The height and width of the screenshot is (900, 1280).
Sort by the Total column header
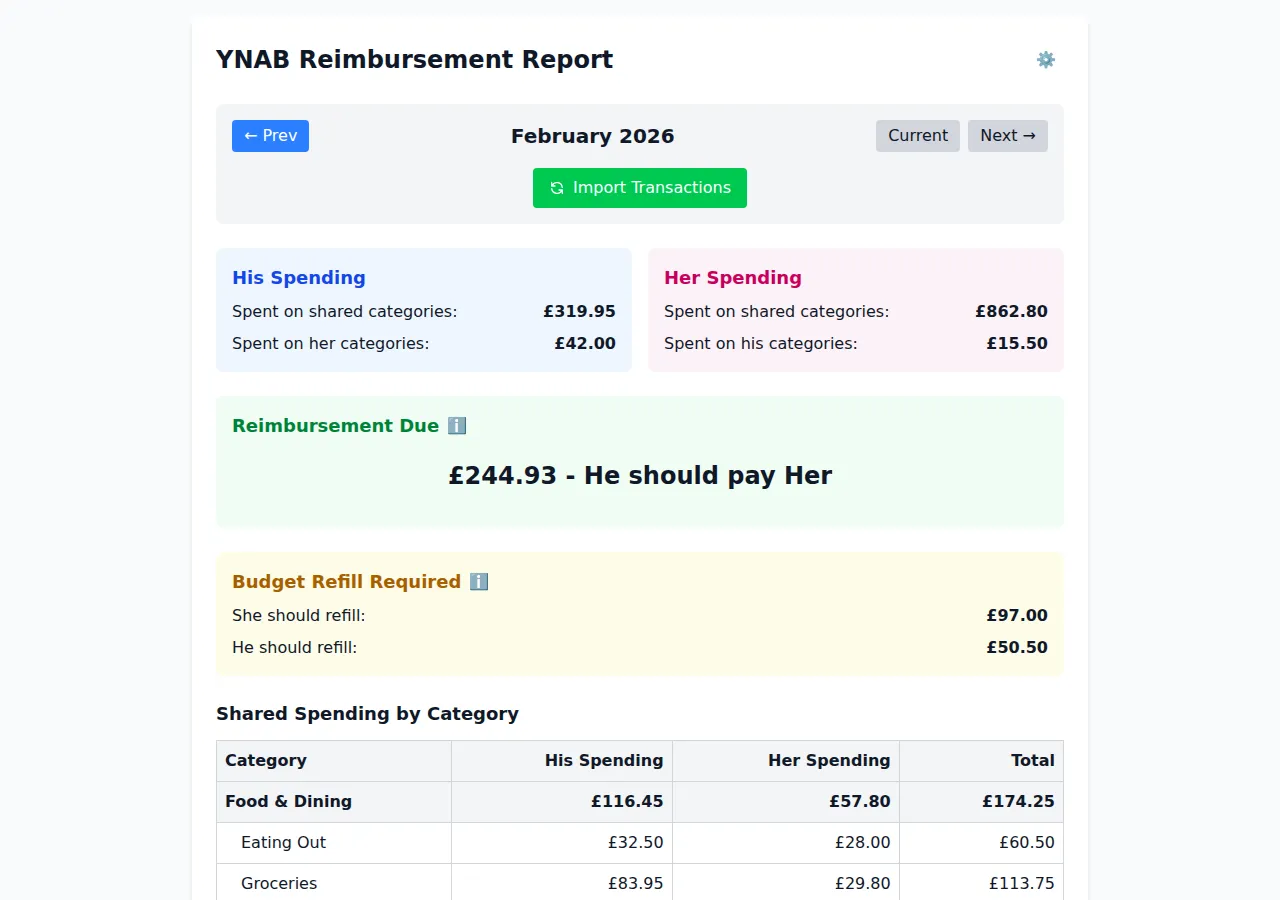[1032, 760]
